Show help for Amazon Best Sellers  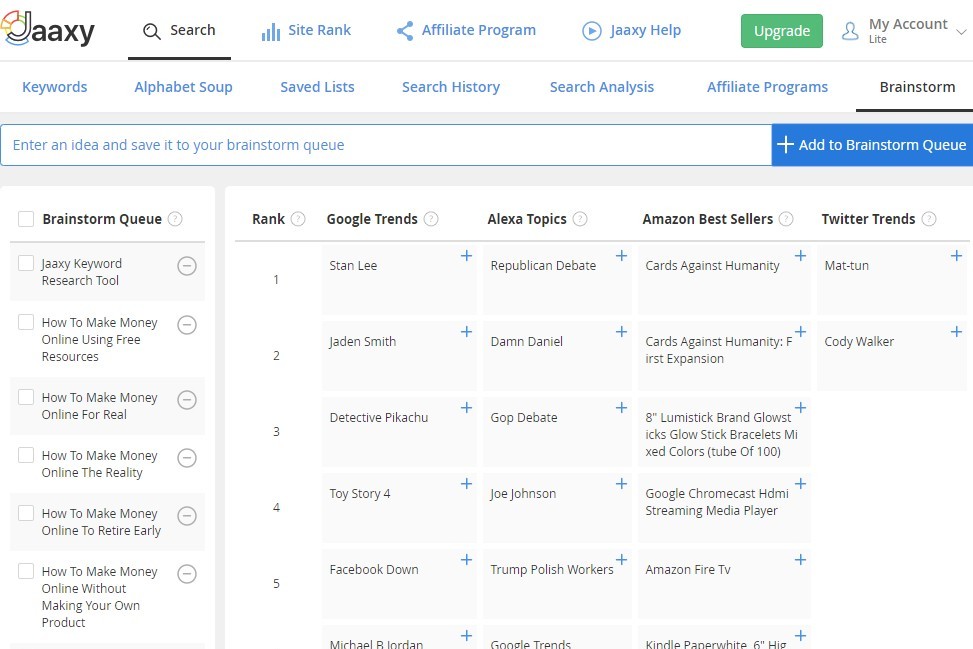click(786, 219)
